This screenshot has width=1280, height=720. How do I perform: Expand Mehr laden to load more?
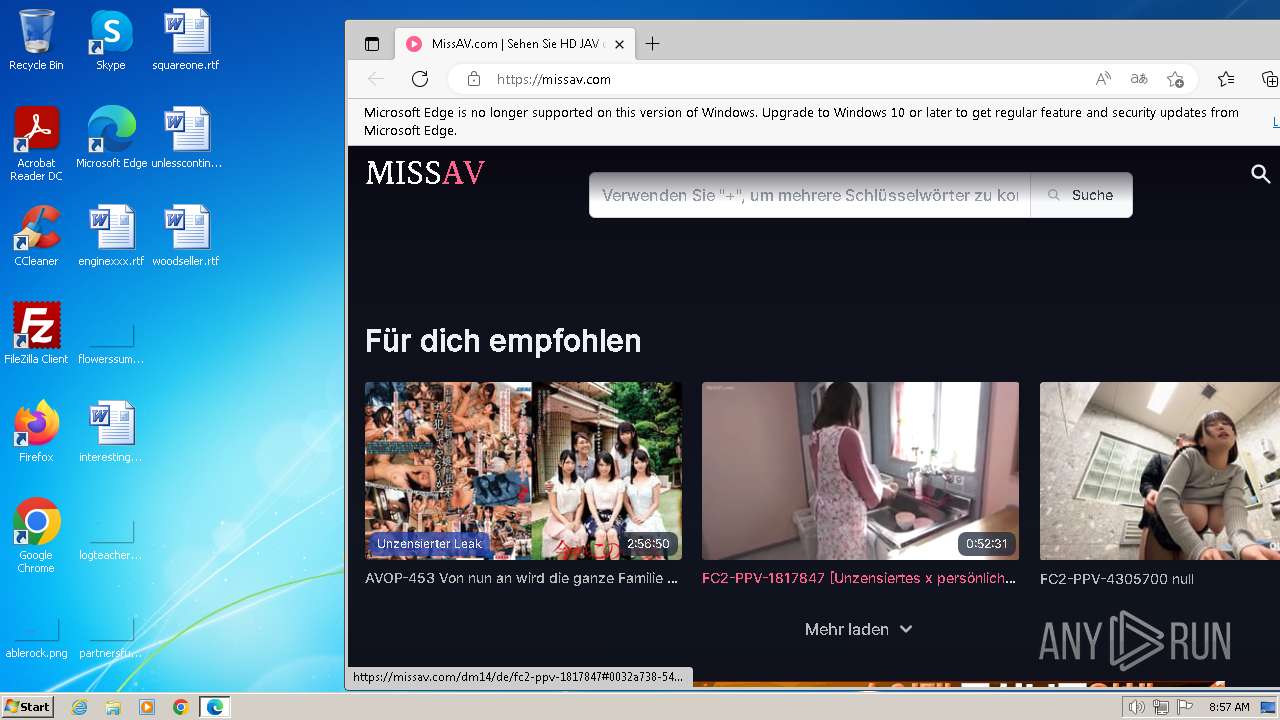click(859, 629)
